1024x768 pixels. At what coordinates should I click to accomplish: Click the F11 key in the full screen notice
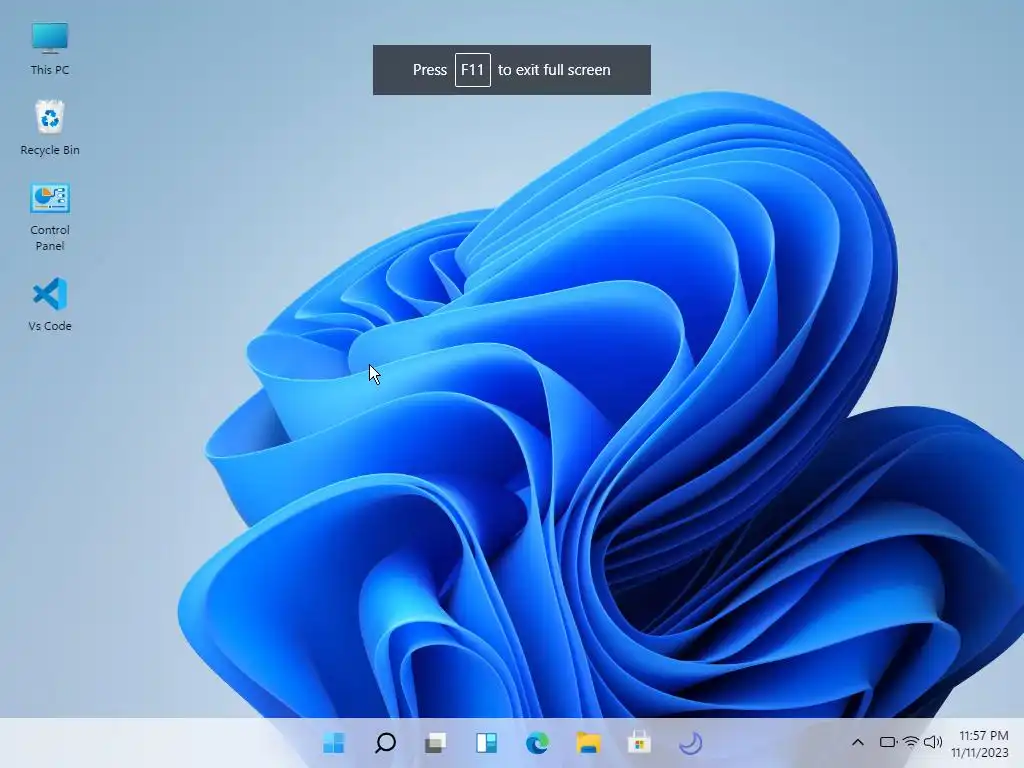pos(473,70)
